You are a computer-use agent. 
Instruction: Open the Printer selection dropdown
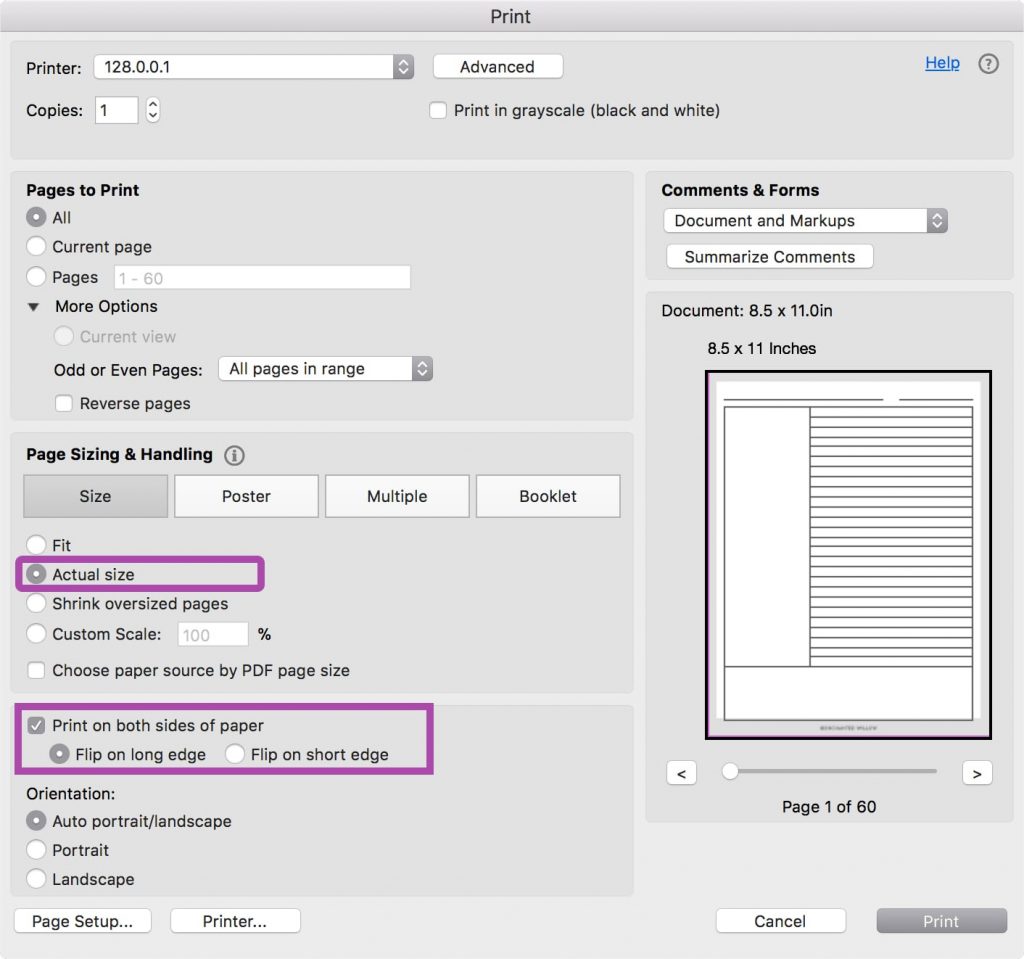point(253,67)
